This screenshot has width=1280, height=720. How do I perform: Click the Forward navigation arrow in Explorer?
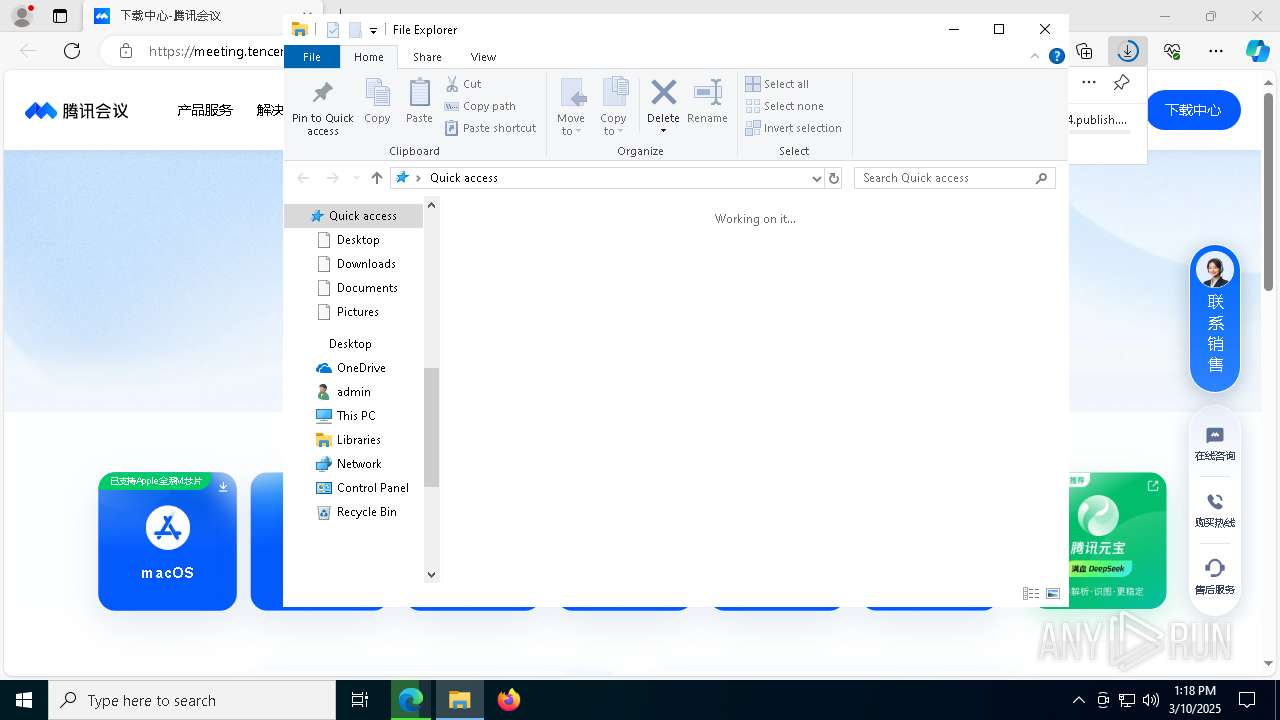coord(332,178)
